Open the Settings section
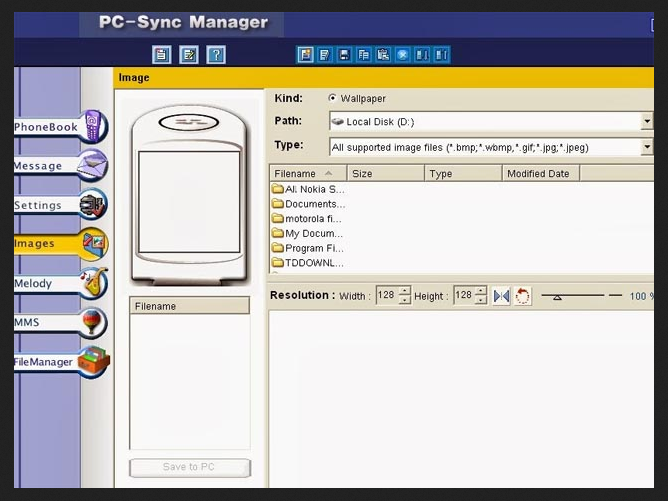Image resolution: width=668 pixels, height=501 pixels. pos(61,204)
